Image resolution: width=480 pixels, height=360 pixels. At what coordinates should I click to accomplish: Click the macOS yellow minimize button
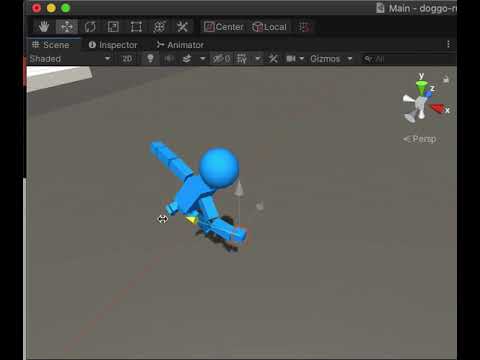coord(51,8)
